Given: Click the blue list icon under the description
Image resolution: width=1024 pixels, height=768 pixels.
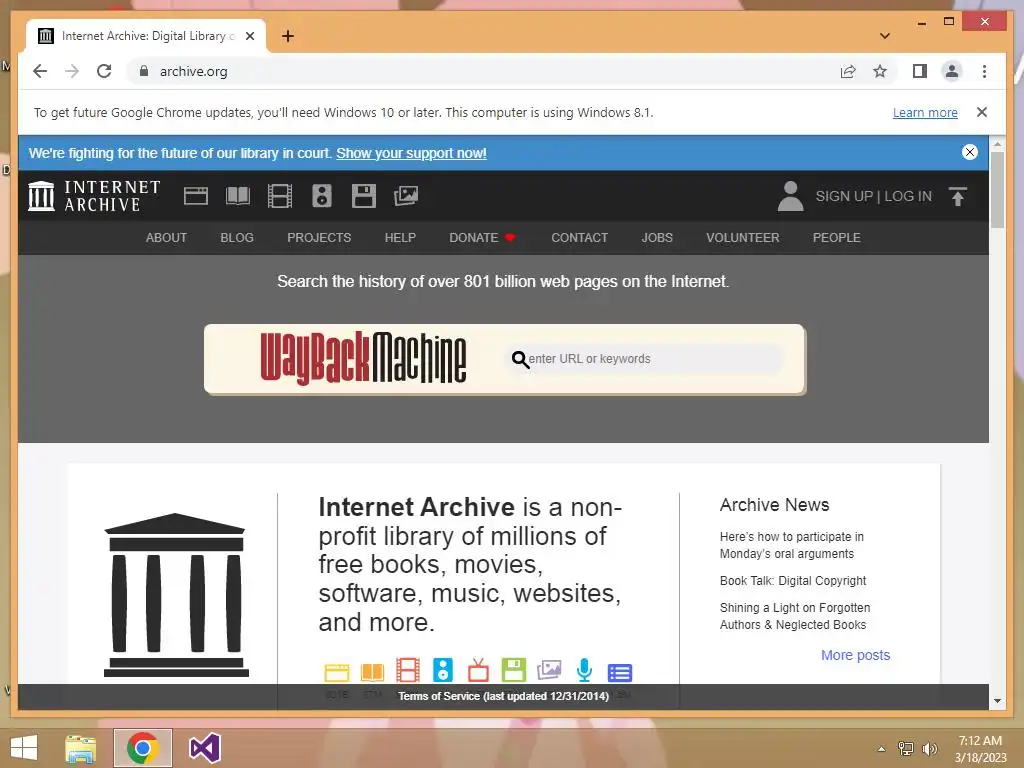Looking at the screenshot, I should coord(620,673).
